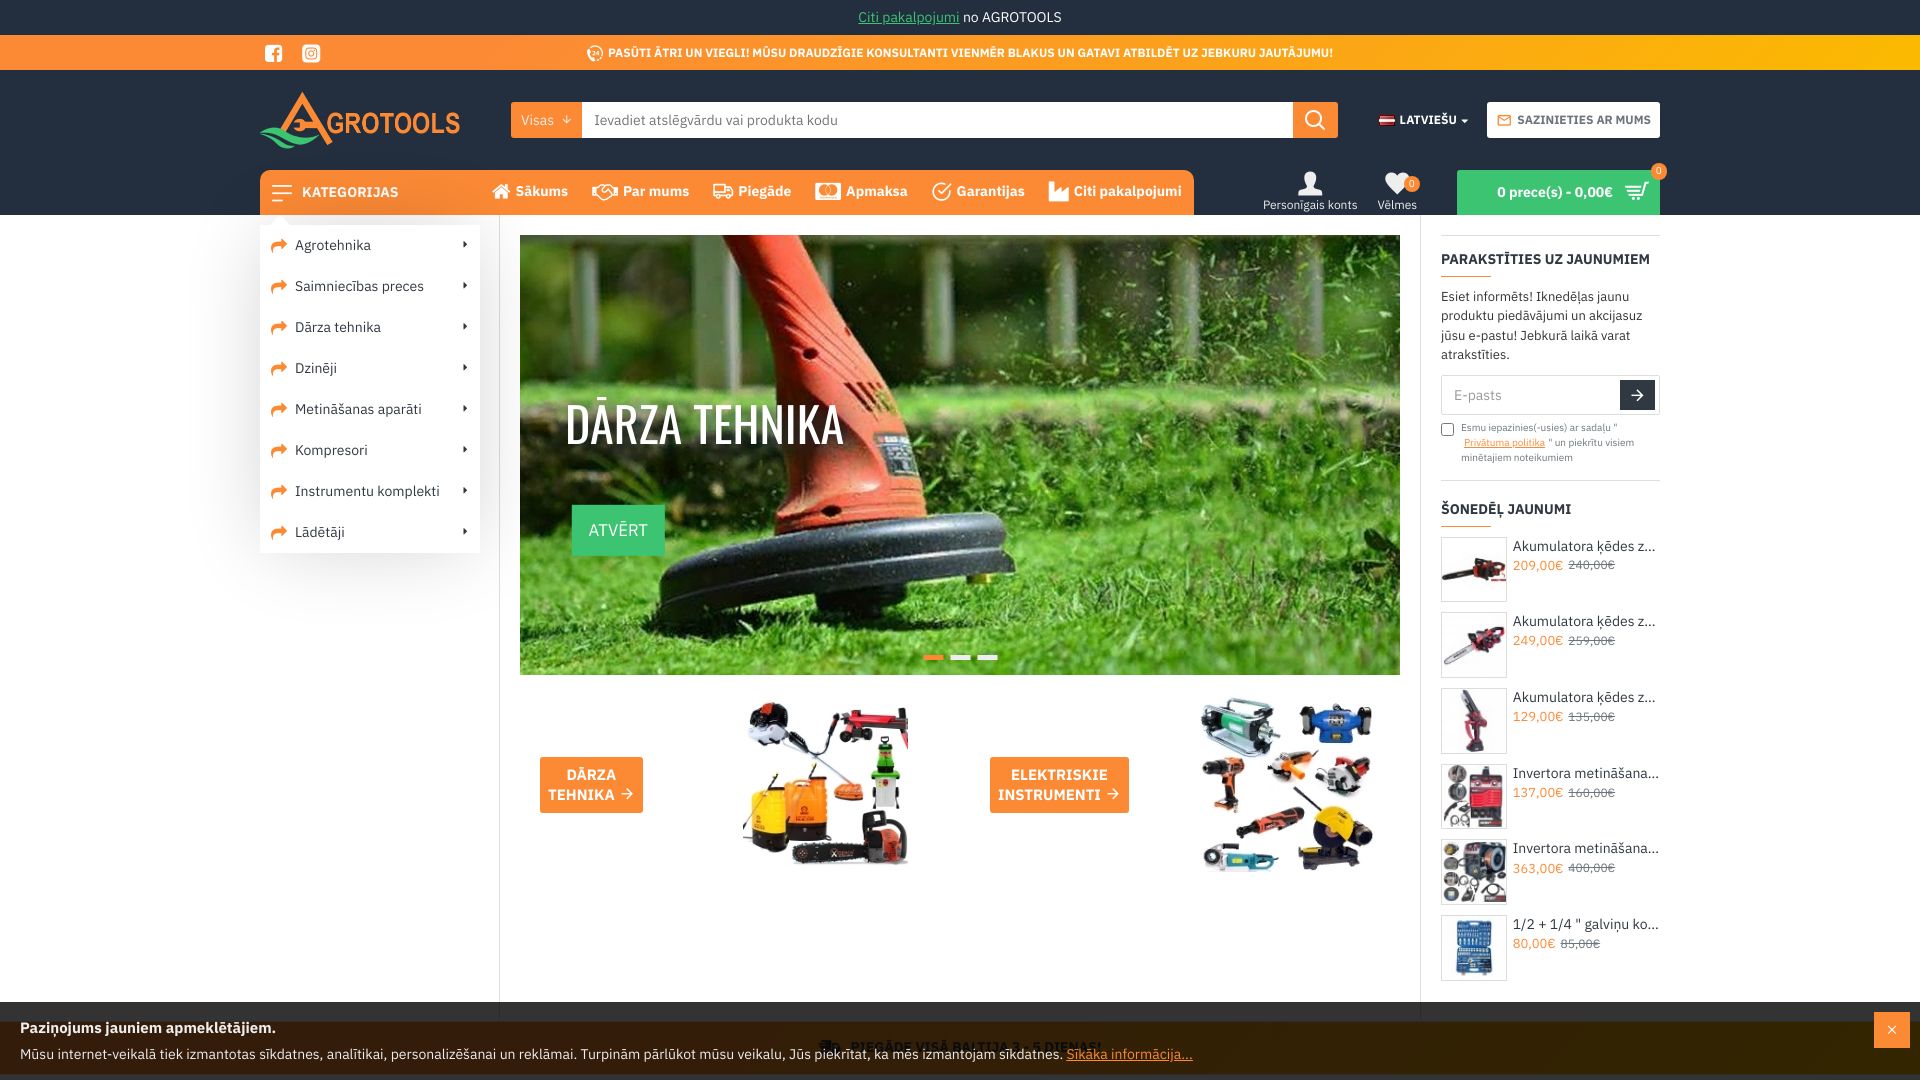Submit newsletter email with arrow button

pyautogui.click(x=1636, y=395)
